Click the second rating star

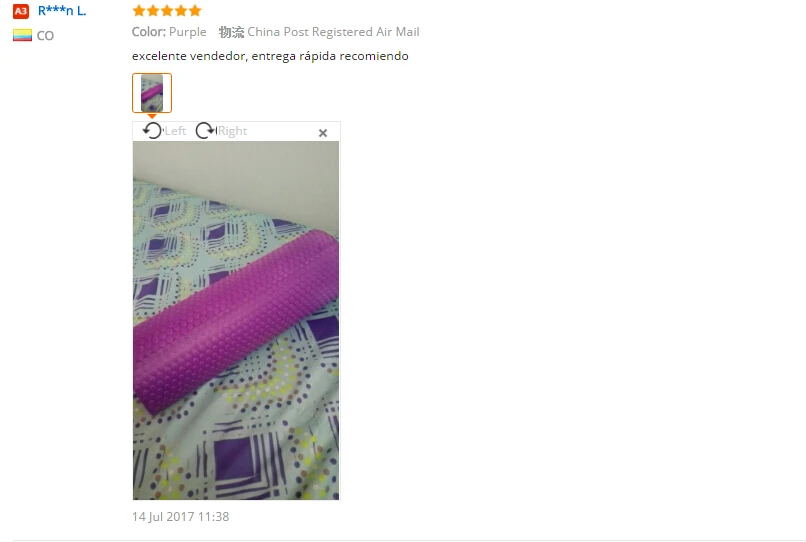153,10
